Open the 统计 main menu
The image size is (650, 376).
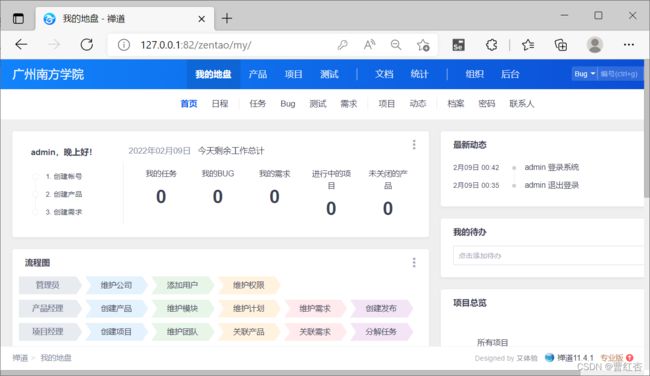(419, 74)
